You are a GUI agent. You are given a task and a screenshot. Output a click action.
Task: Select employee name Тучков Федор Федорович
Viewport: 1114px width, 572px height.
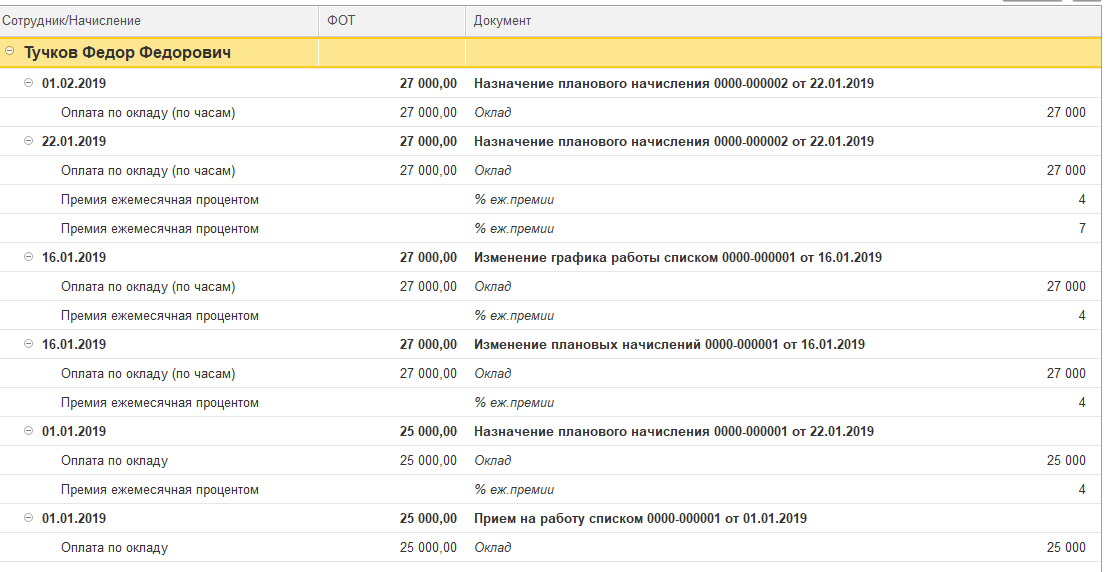(127, 52)
